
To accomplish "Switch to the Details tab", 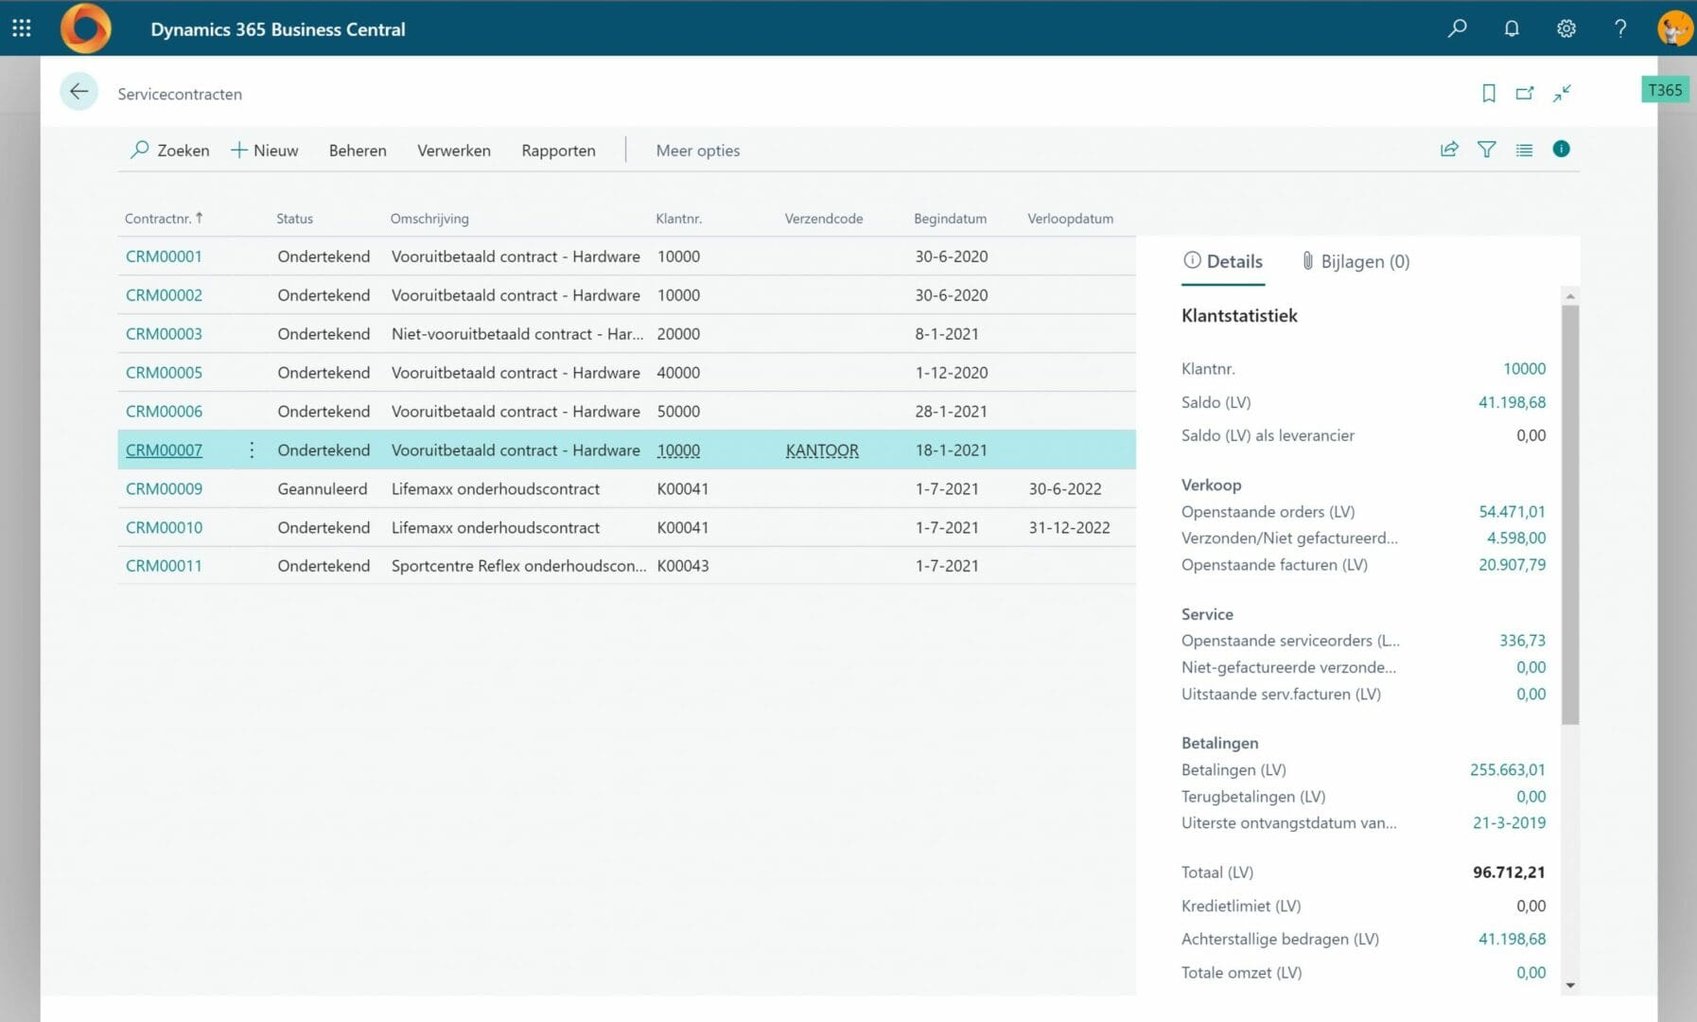I will point(1223,261).
